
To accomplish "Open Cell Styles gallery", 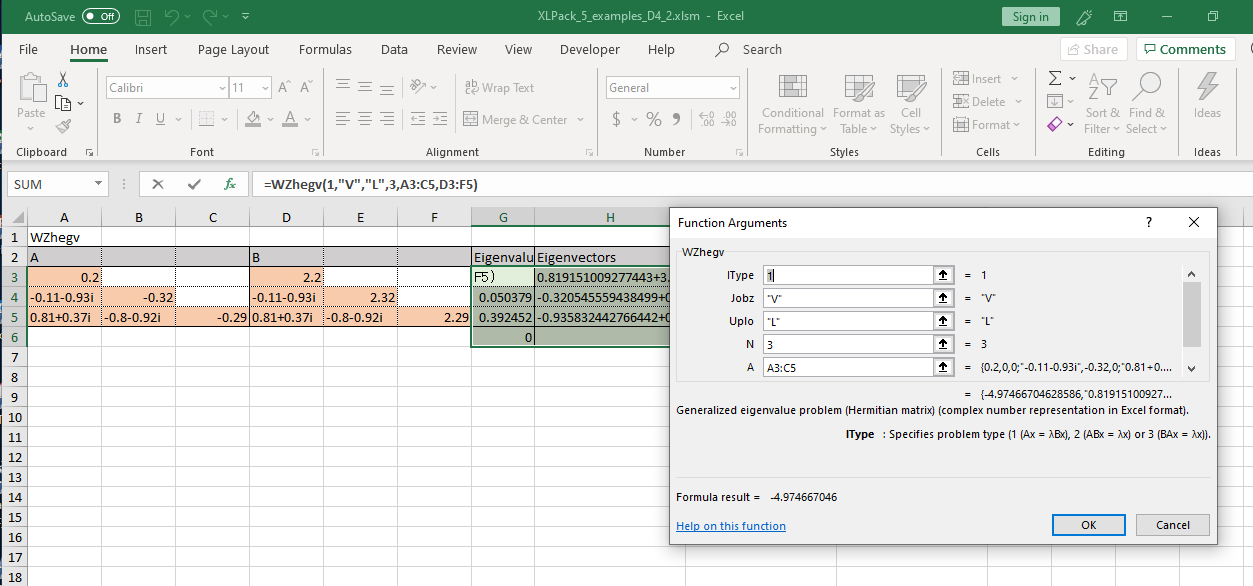I will tap(910, 105).
